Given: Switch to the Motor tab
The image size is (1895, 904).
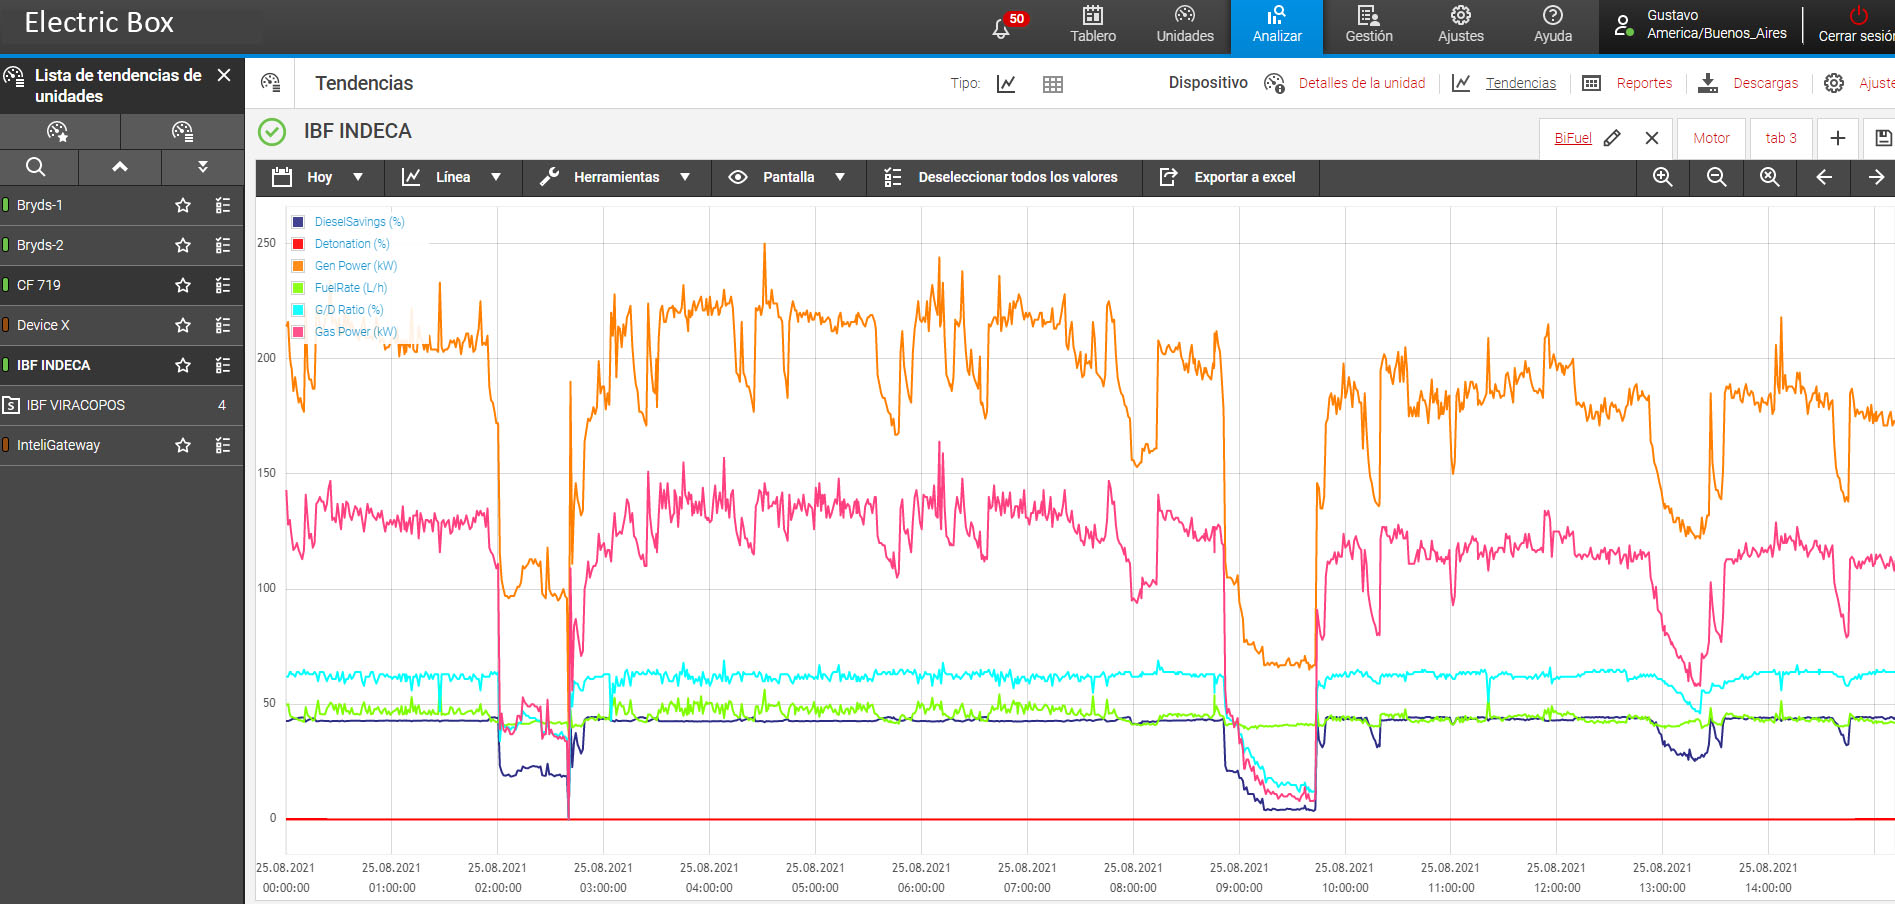Looking at the screenshot, I should [1711, 138].
